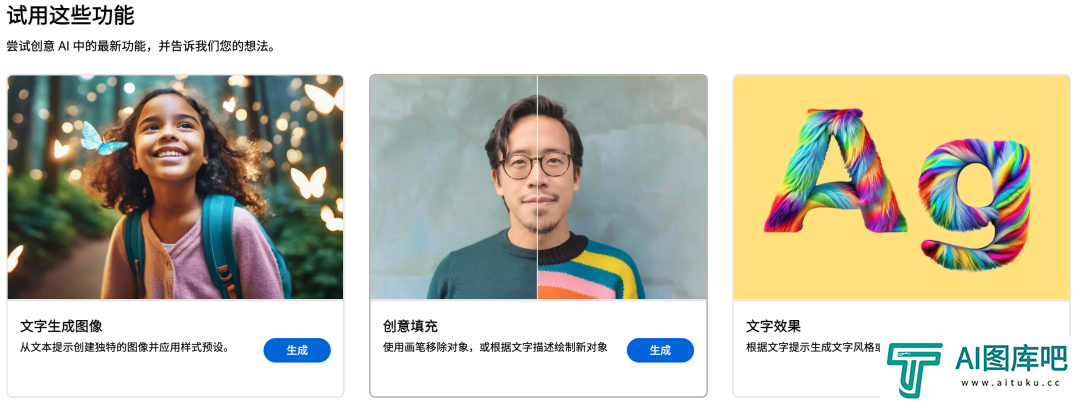The height and width of the screenshot is (402, 1080).
Task: Open the girl with butterflies thumbnail
Action: [x=176, y=187]
